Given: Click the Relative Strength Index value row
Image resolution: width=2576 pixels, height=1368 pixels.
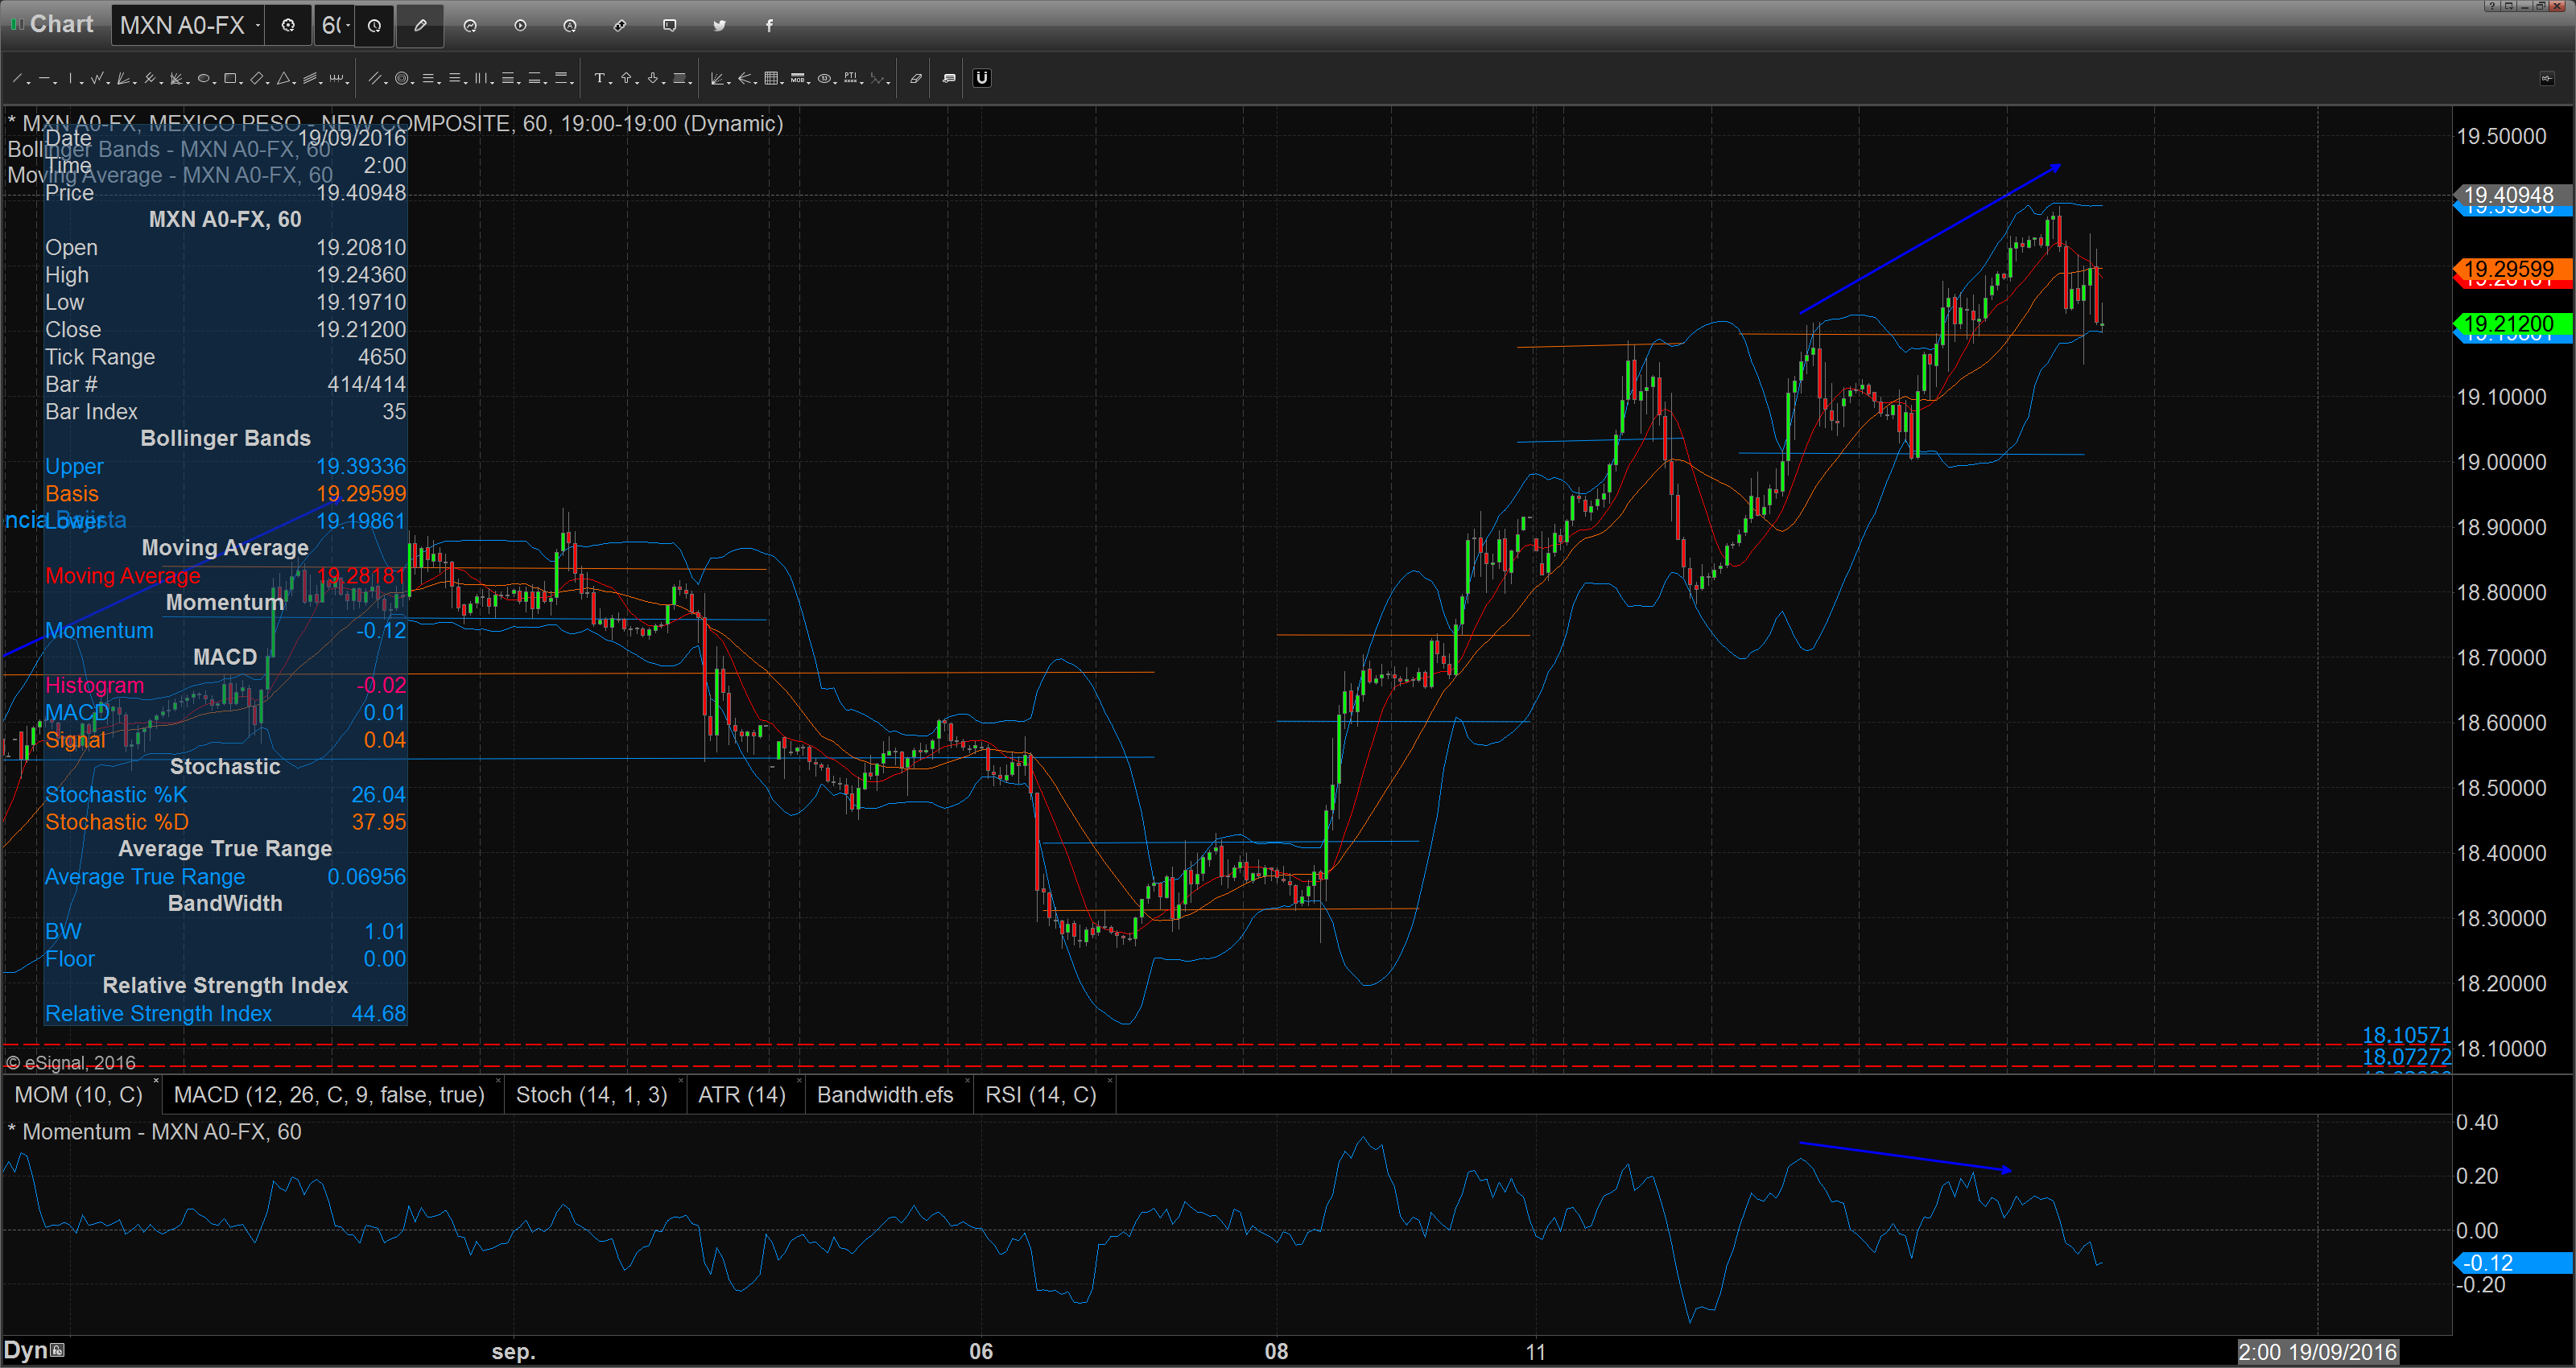Looking at the screenshot, I should 225,1013.
